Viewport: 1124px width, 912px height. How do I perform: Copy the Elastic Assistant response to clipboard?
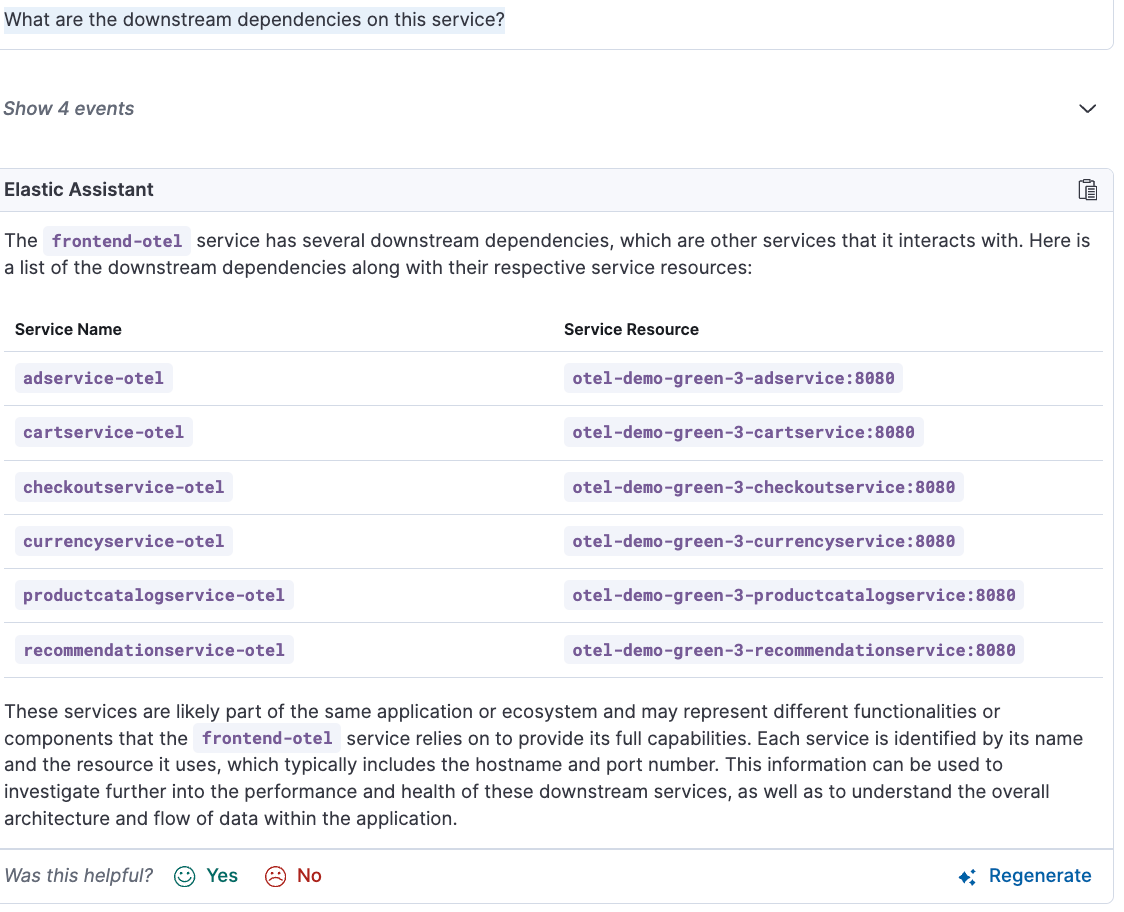(x=1088, y=190)
